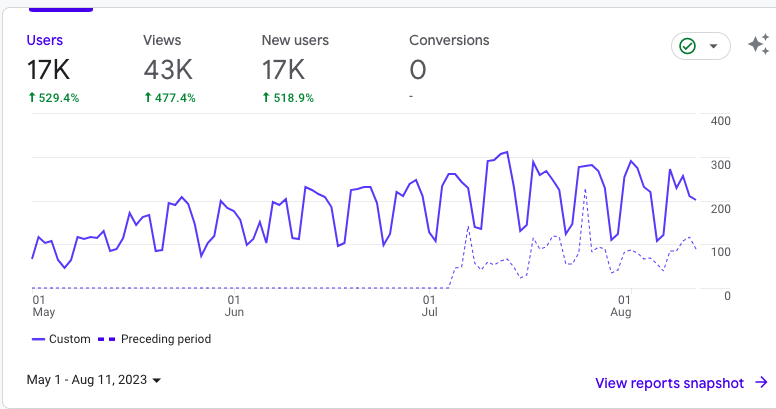The width and height of the screenshot is (776, 409).
Task: Click the Preceding period legend entry
Action: (x=154, y=339)
